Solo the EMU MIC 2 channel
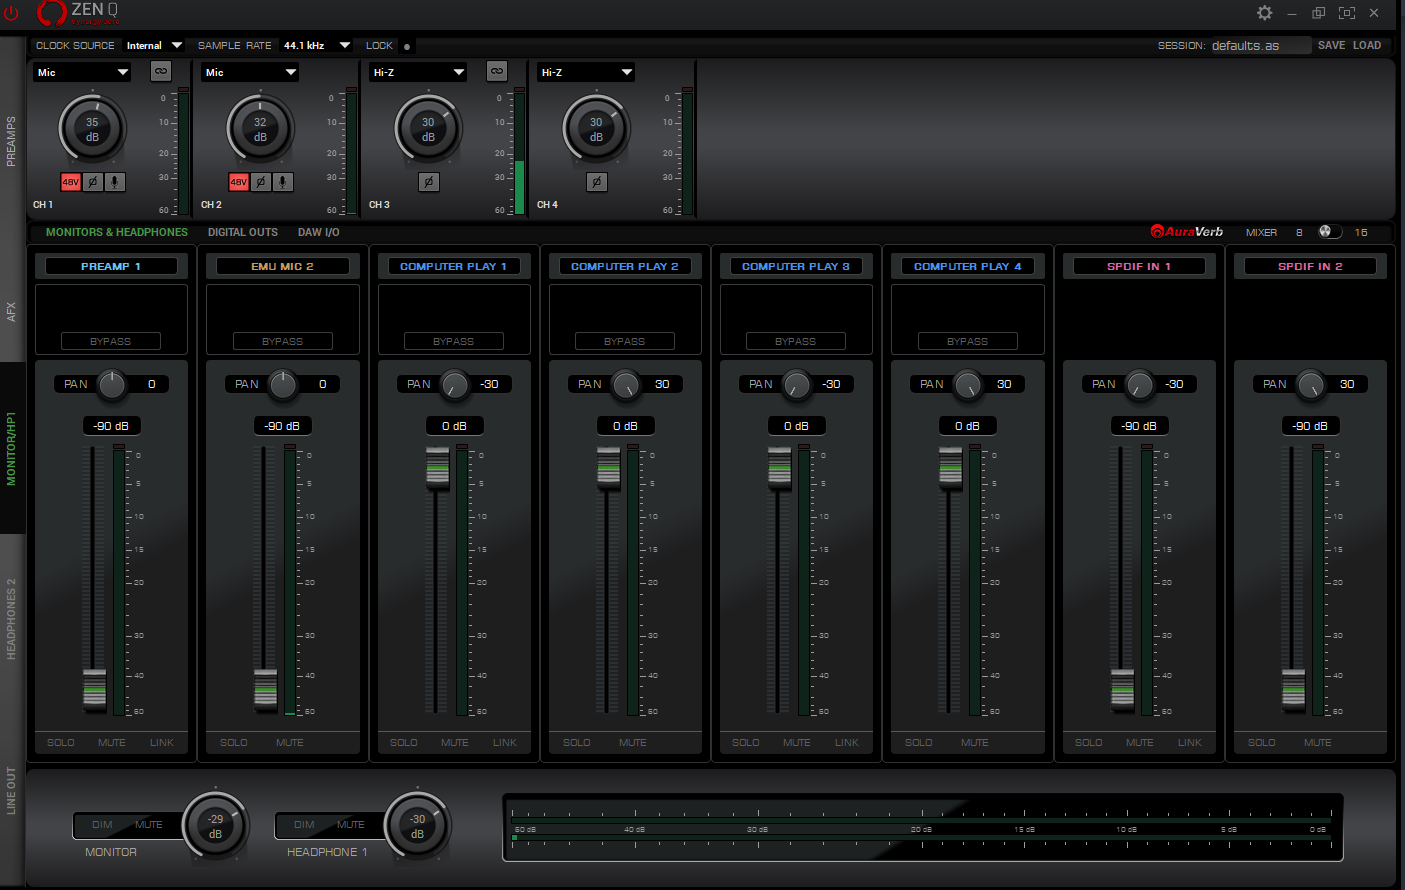 click(x=234, y=743)
